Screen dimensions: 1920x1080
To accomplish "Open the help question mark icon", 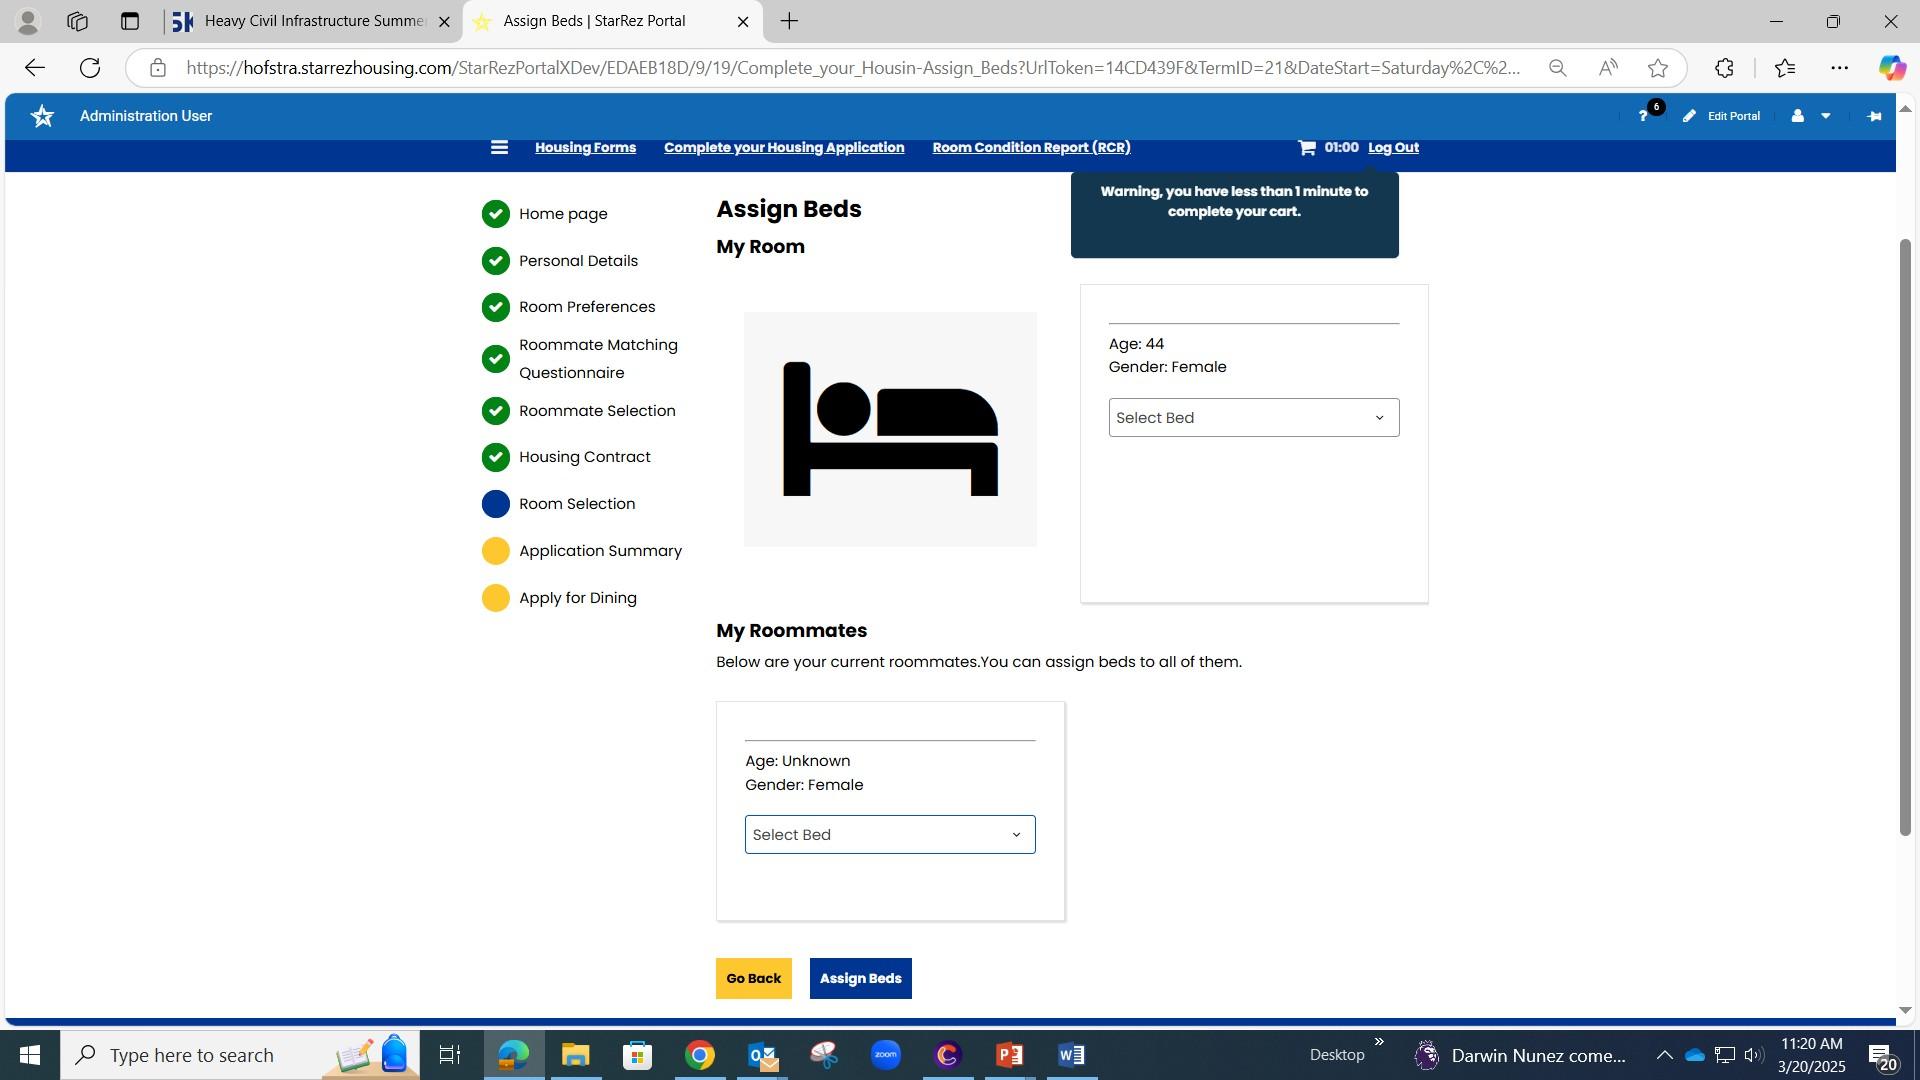I will 1642,116.
